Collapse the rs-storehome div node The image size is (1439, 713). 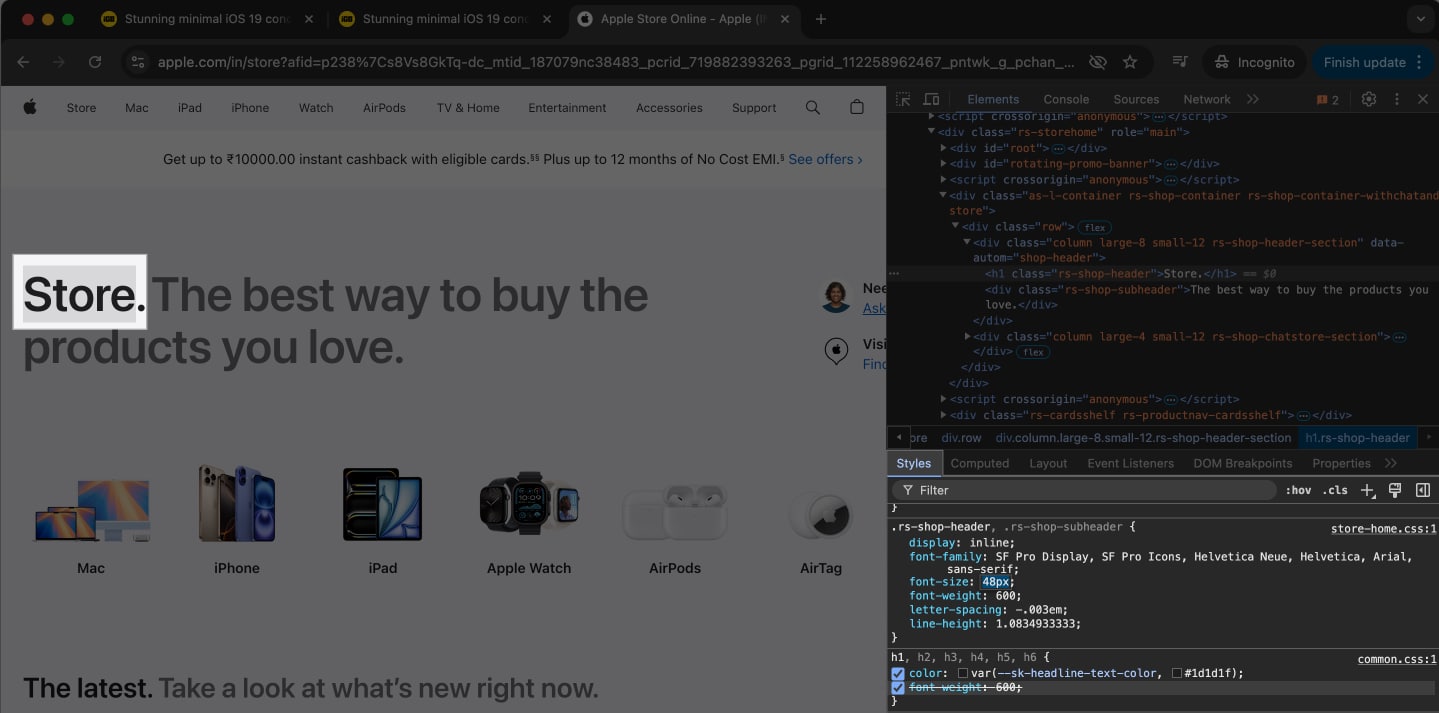coord(931,132)
